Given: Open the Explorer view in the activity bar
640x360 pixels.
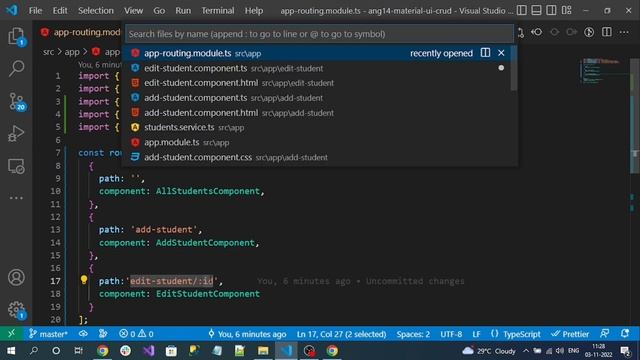Looking at the screenshot, I should 16,36.
